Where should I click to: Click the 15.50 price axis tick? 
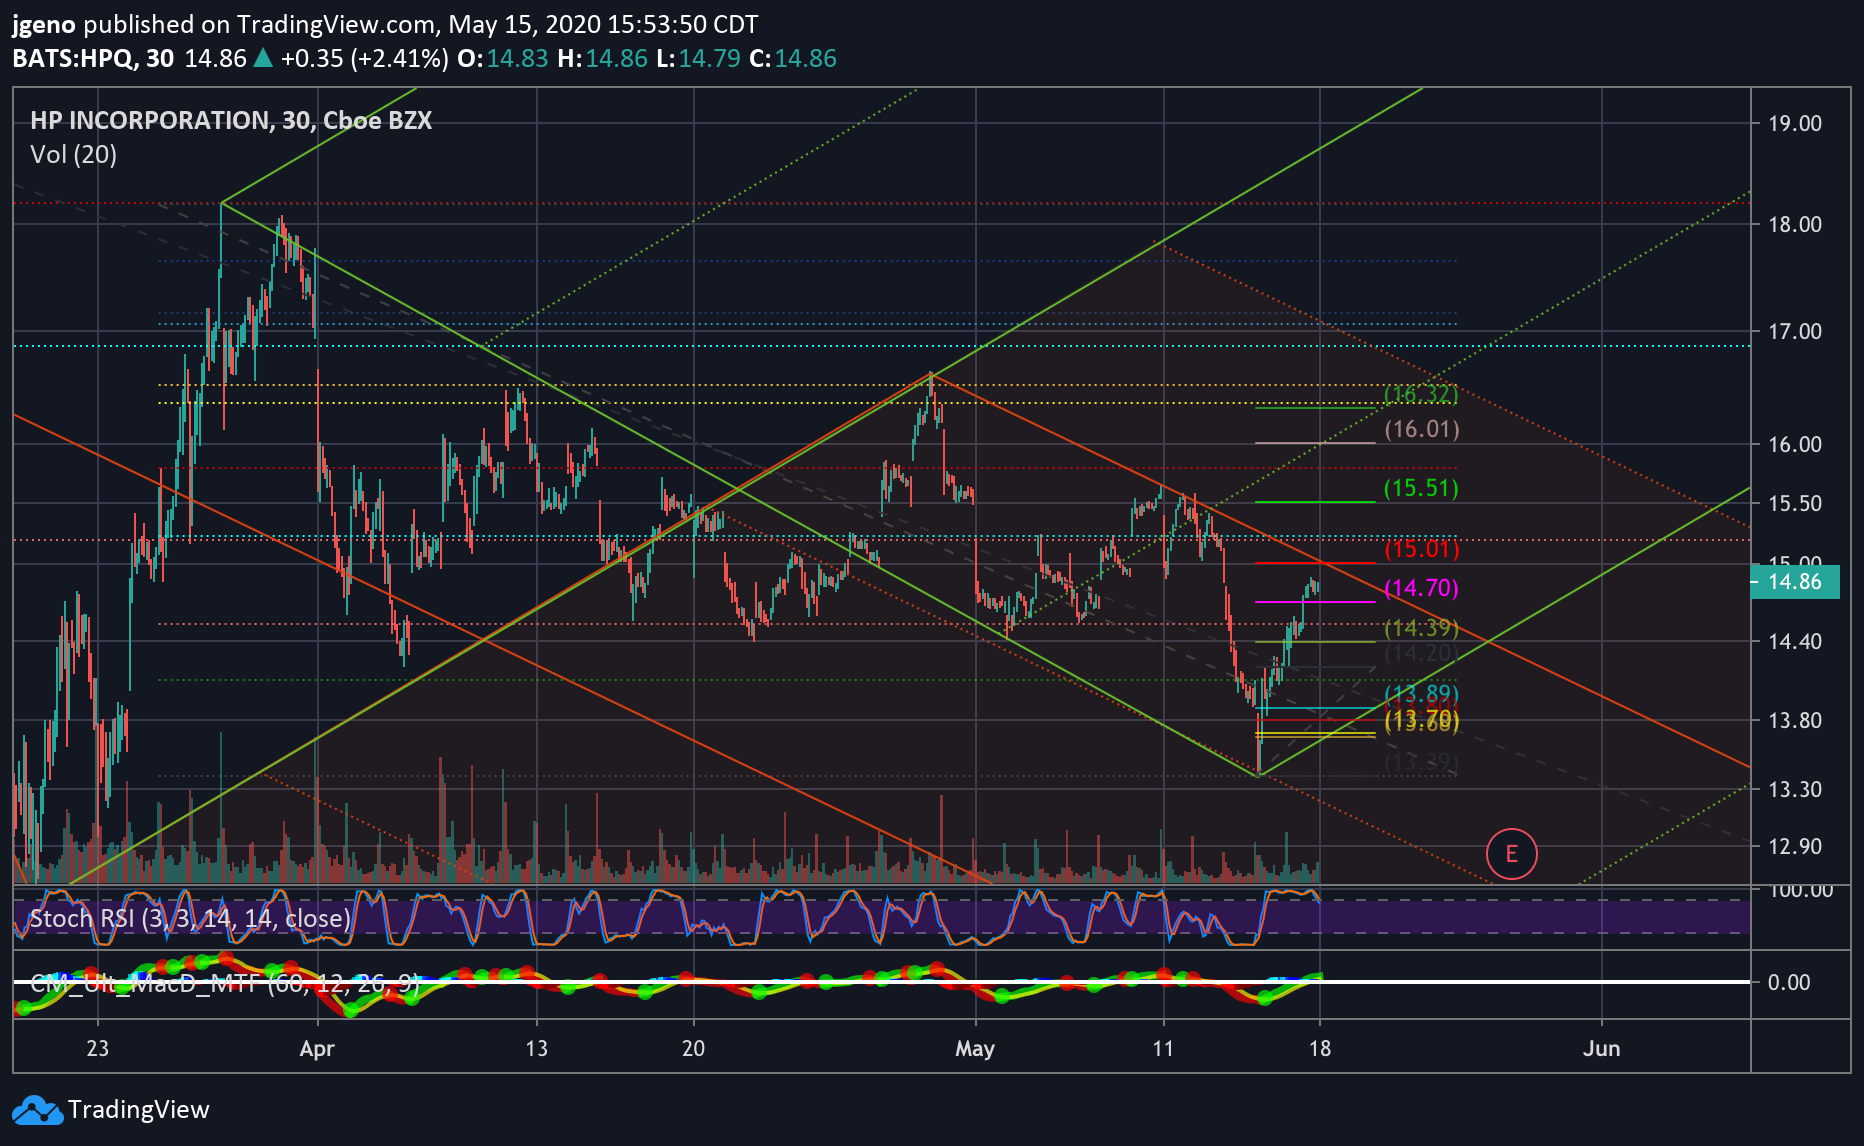point(1795,504)
